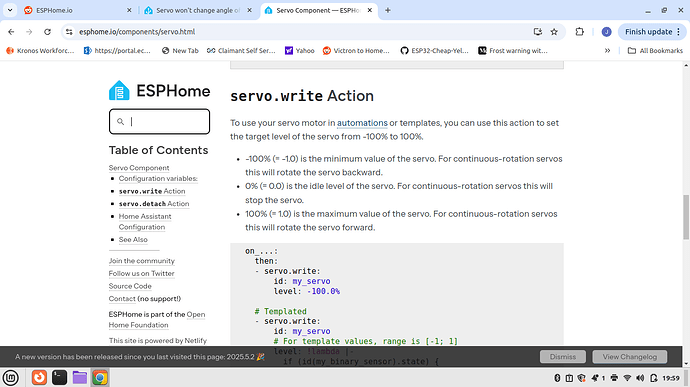Go back to the previous page
Screen dimensions: 690x387
pyautogui.click(x=11, y=32)
